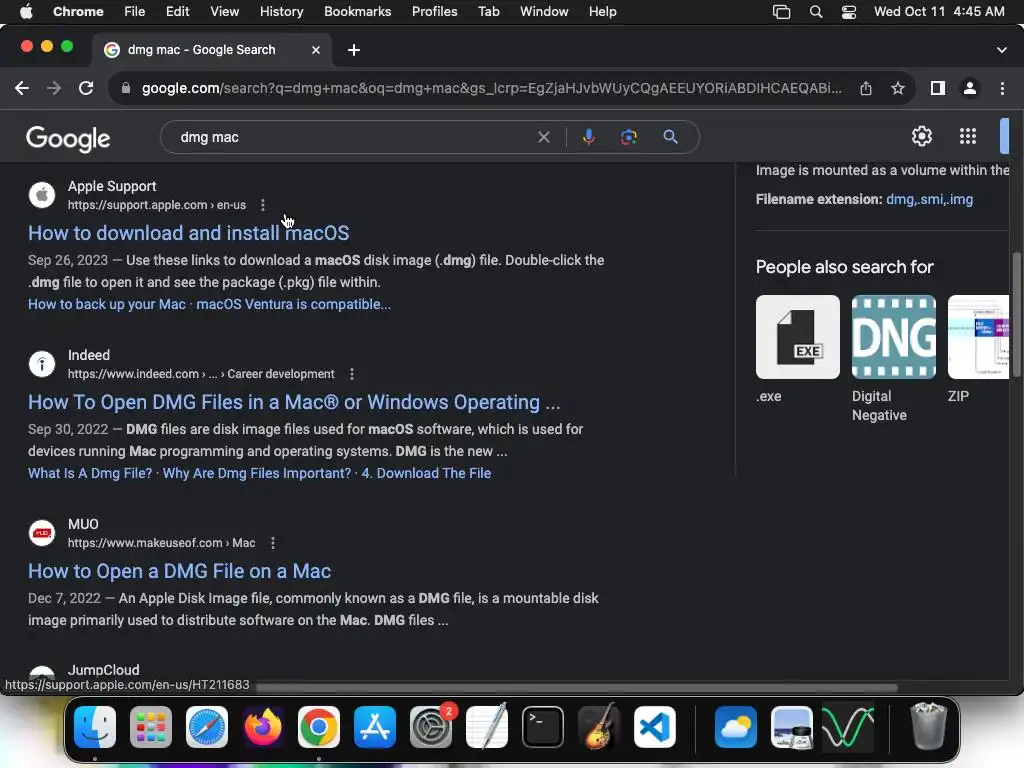Open the Google apps grid

click(x=968, y=136)
